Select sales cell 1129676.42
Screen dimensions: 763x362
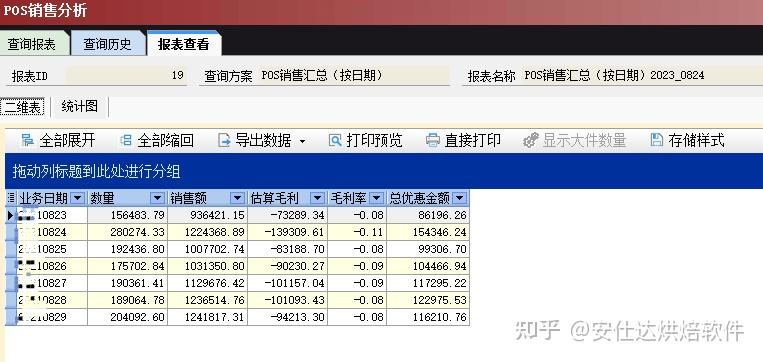(207, 283)
